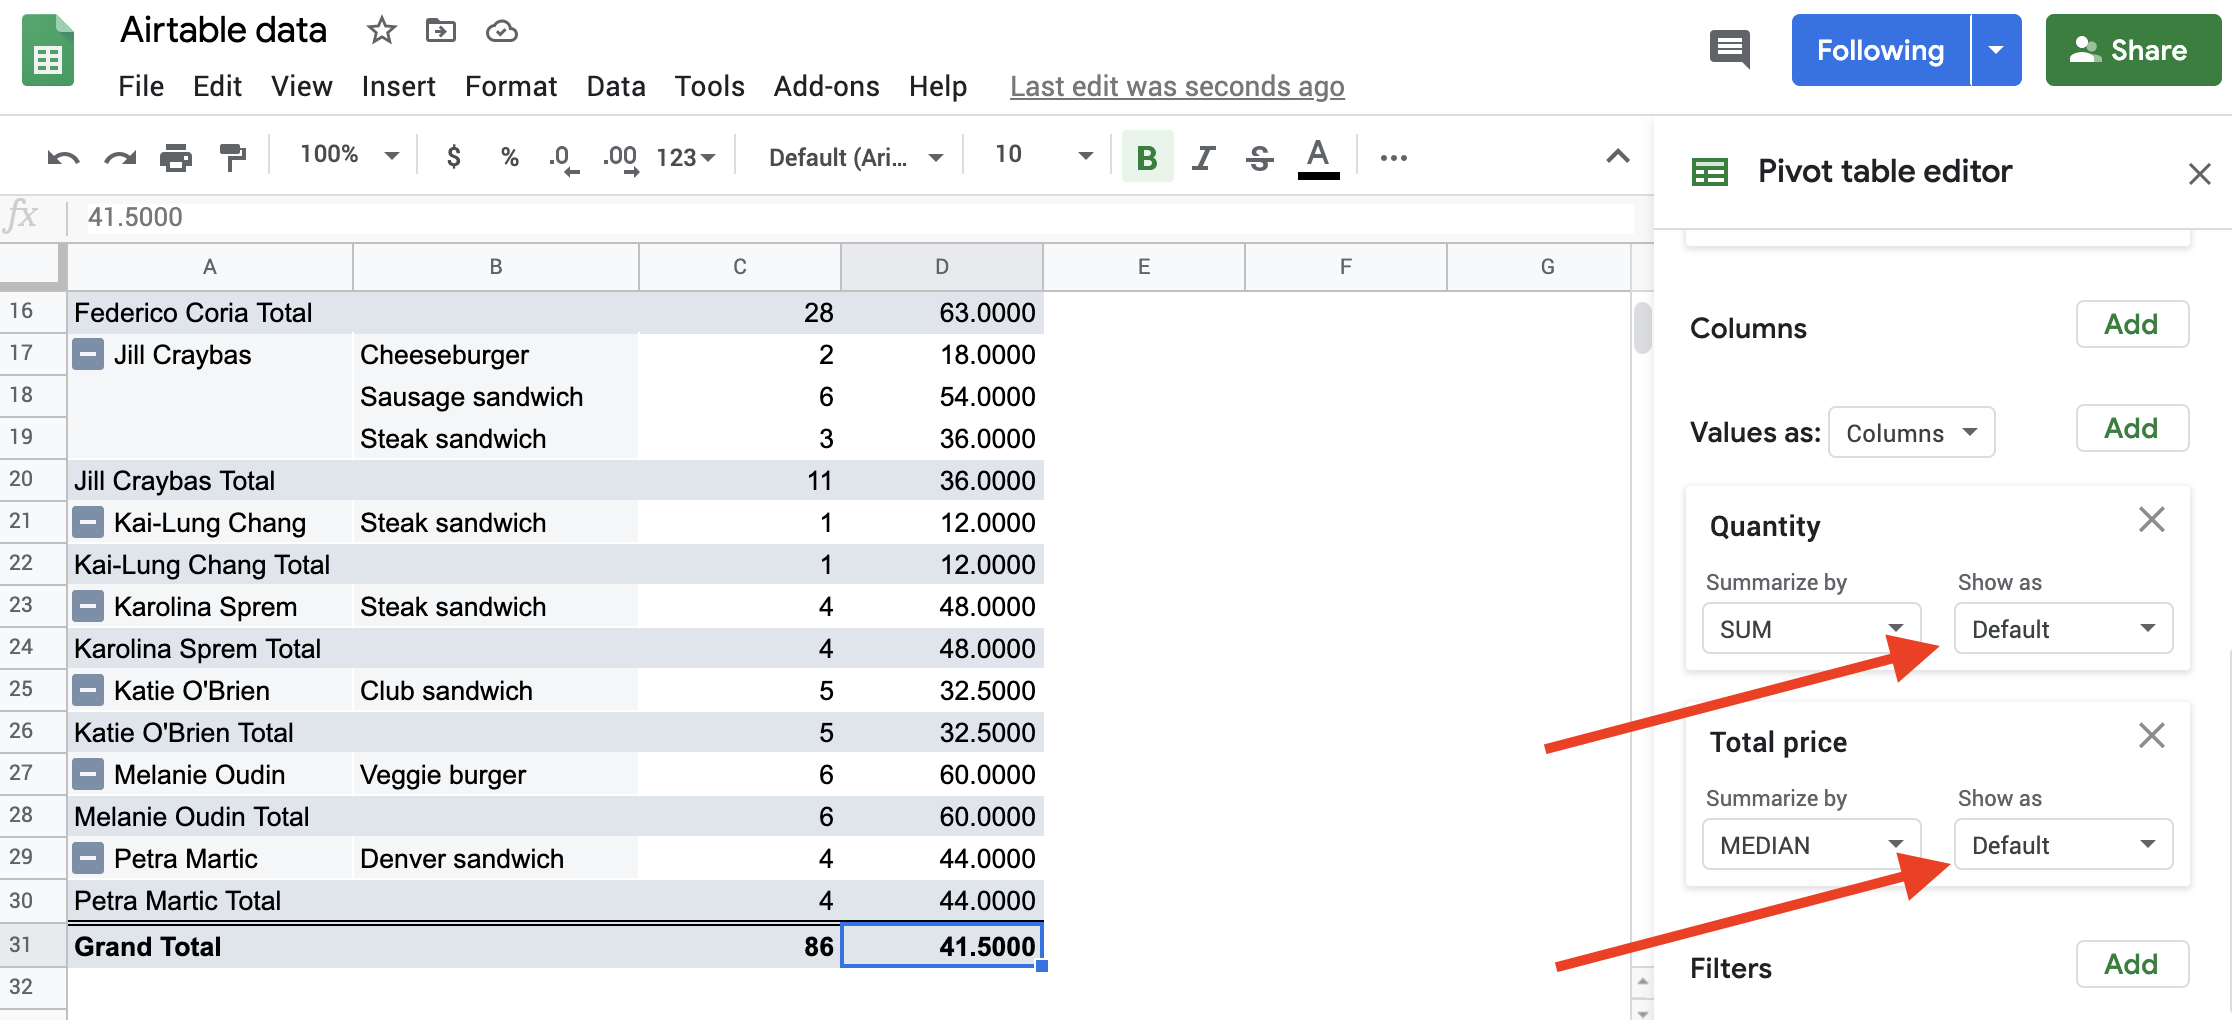2232x1020 pixels.
Task: Add a filter to the pivot table
Action: point(2132,963)
